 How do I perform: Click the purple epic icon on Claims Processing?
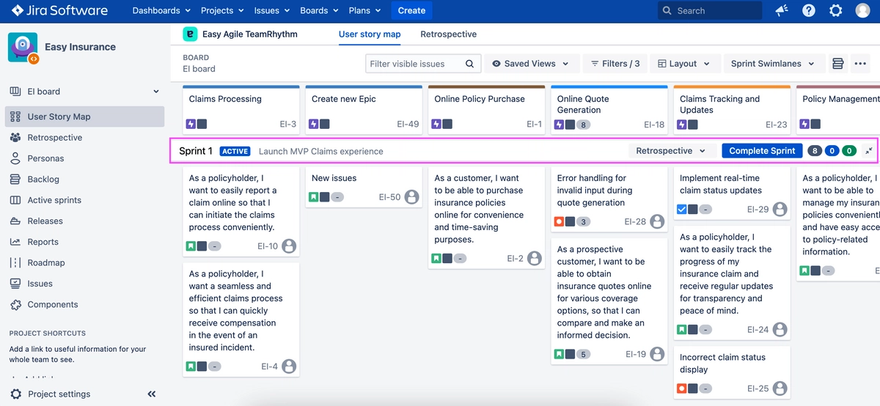coord(191,124)
